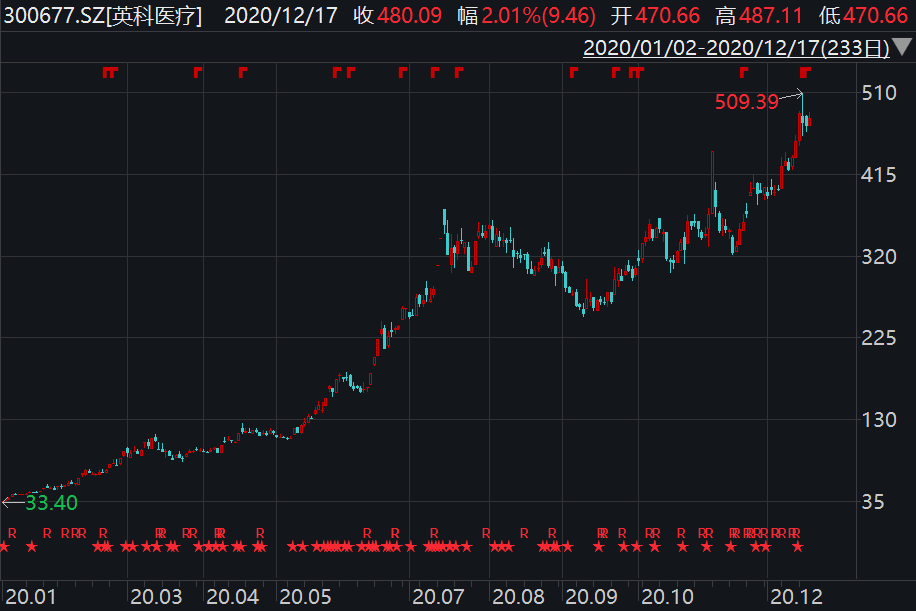Click the 510 tick on price axis
916x611 pixels.
coord(878,93)
